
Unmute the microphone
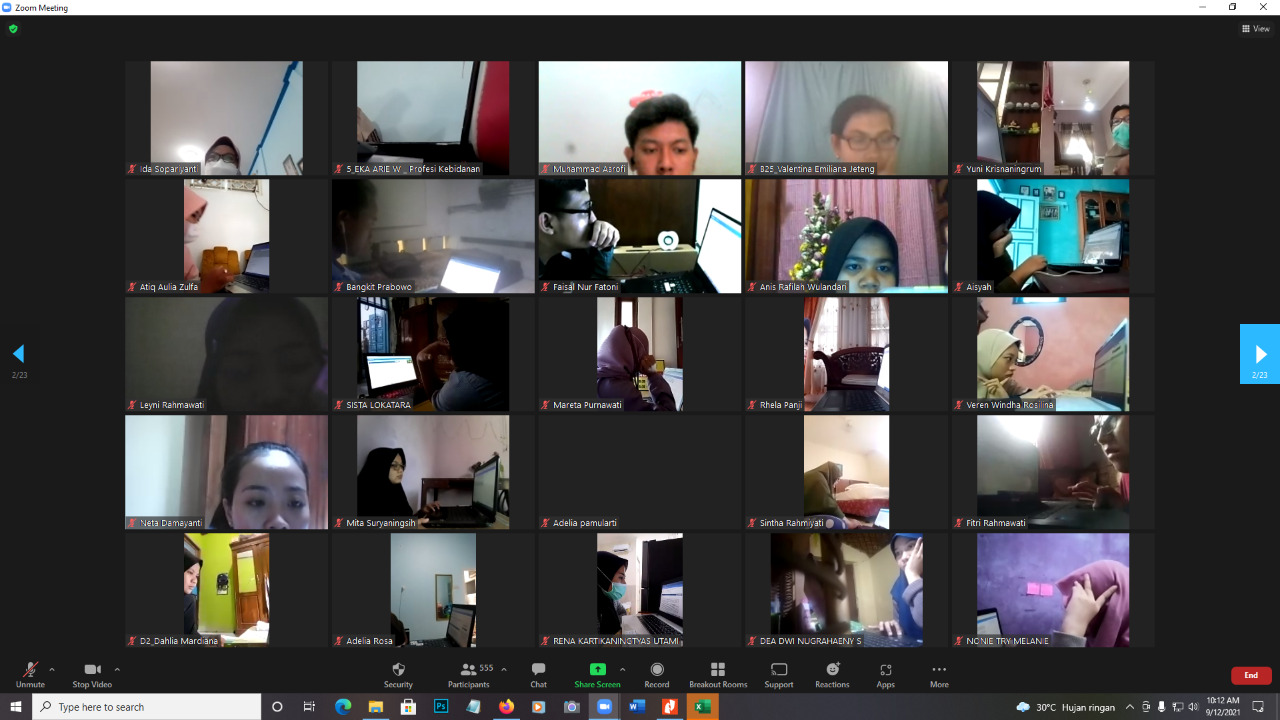coord(30,670)
